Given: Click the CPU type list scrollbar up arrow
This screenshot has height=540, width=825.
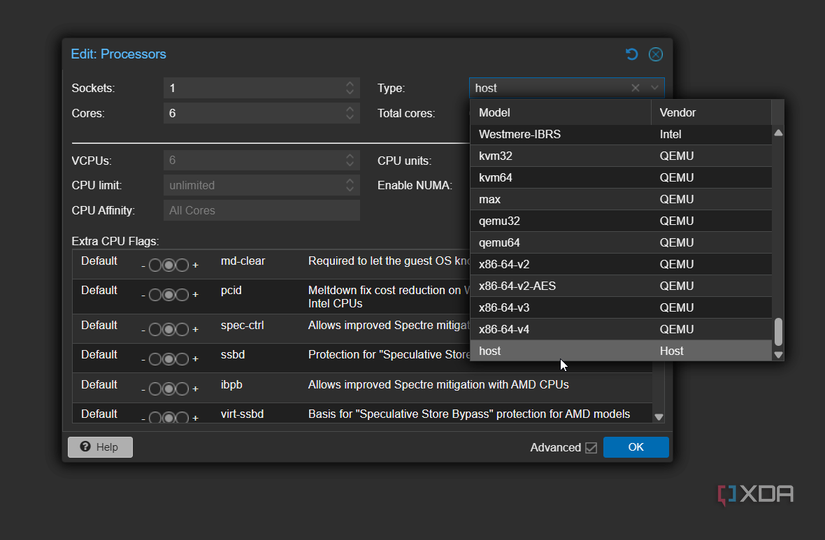Looking at the screenshot, I should (x=778, y=133).
